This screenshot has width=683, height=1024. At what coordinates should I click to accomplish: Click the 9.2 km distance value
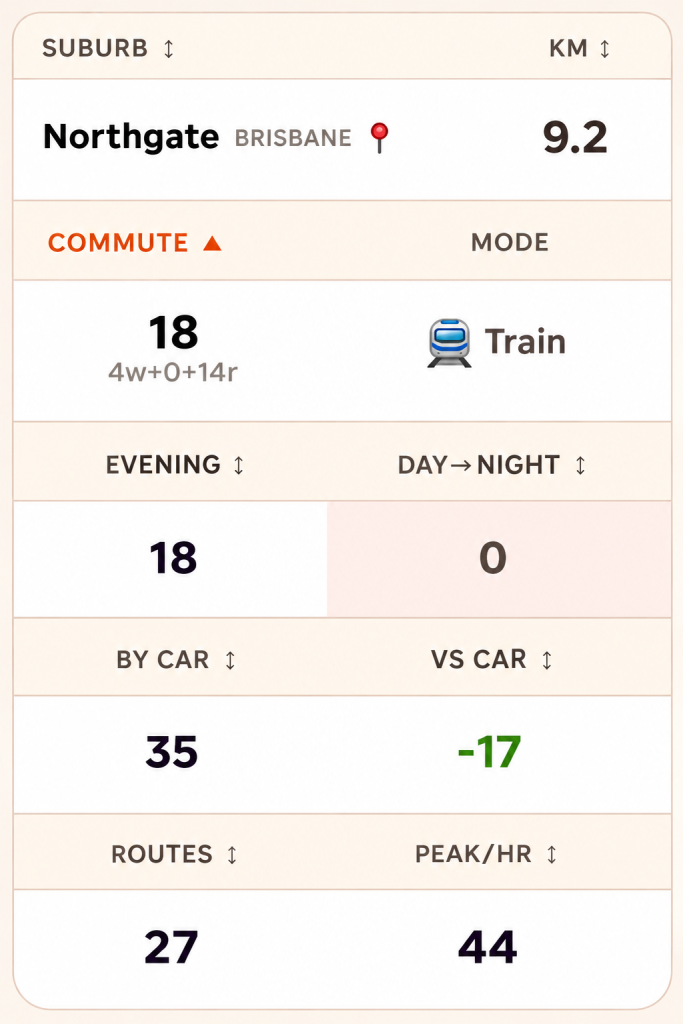pos(575,138)
